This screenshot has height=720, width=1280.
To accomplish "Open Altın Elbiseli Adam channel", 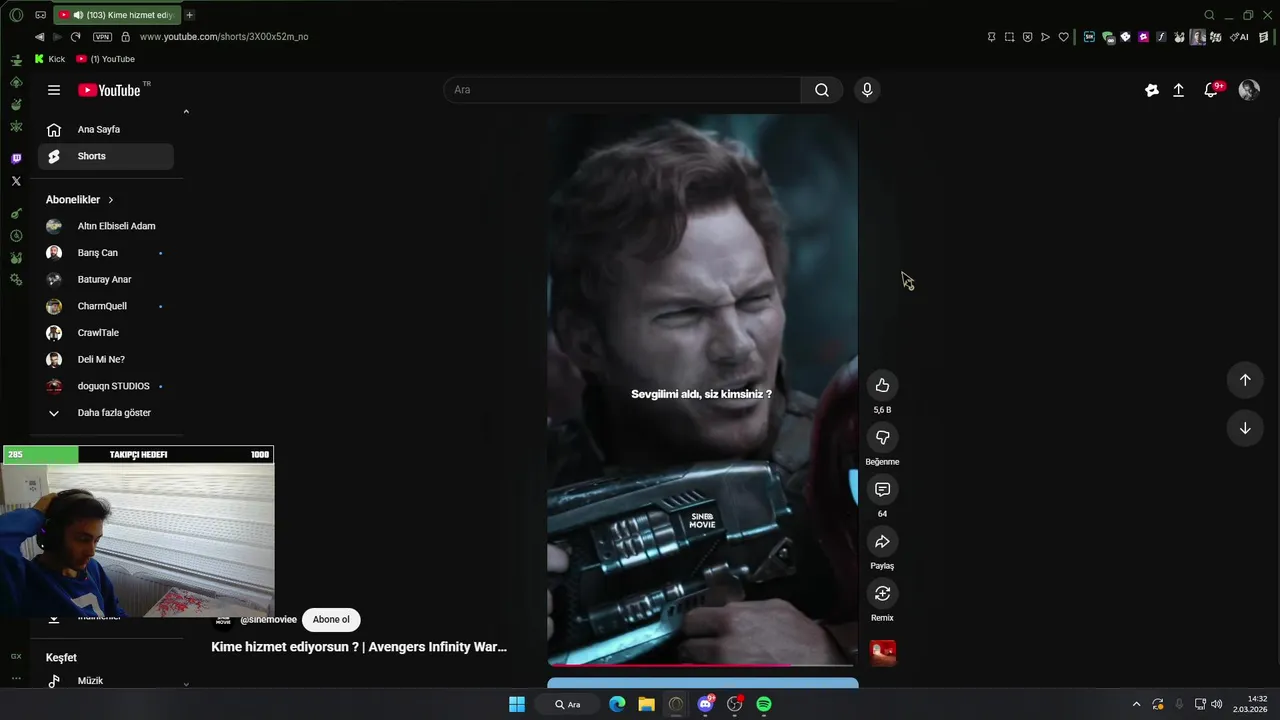I will tap(106, 226).
